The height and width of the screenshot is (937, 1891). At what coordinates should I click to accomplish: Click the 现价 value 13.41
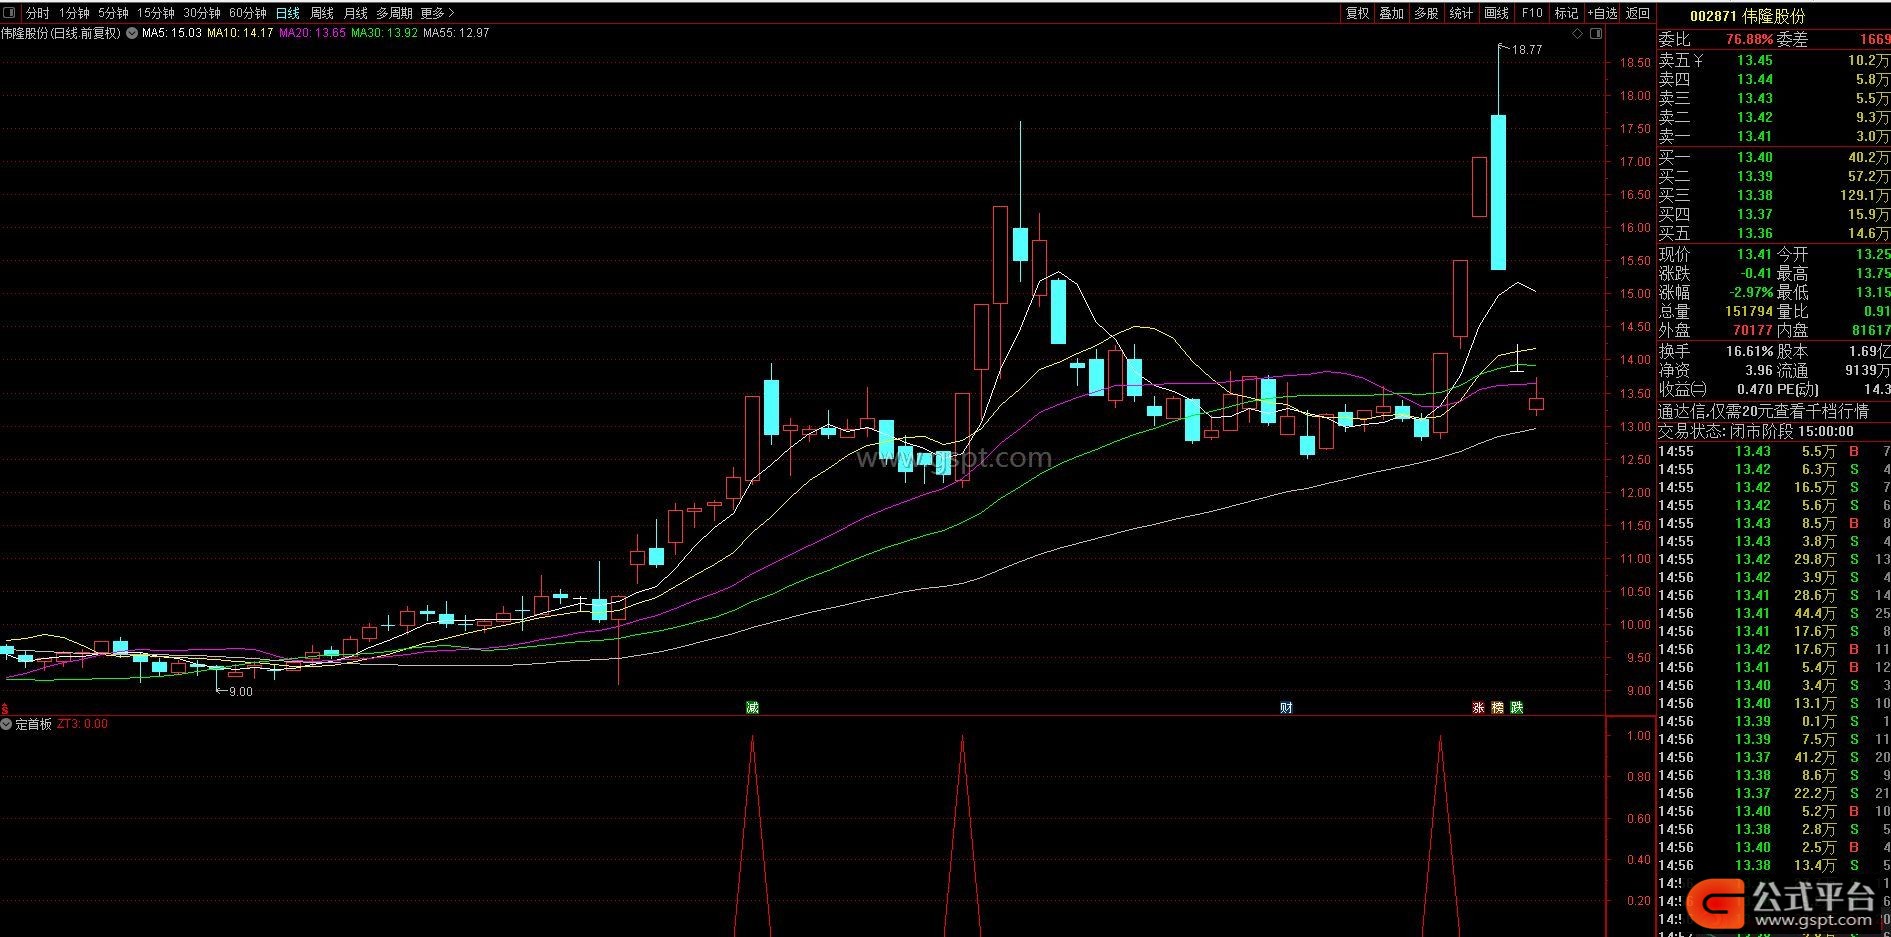1754,254
